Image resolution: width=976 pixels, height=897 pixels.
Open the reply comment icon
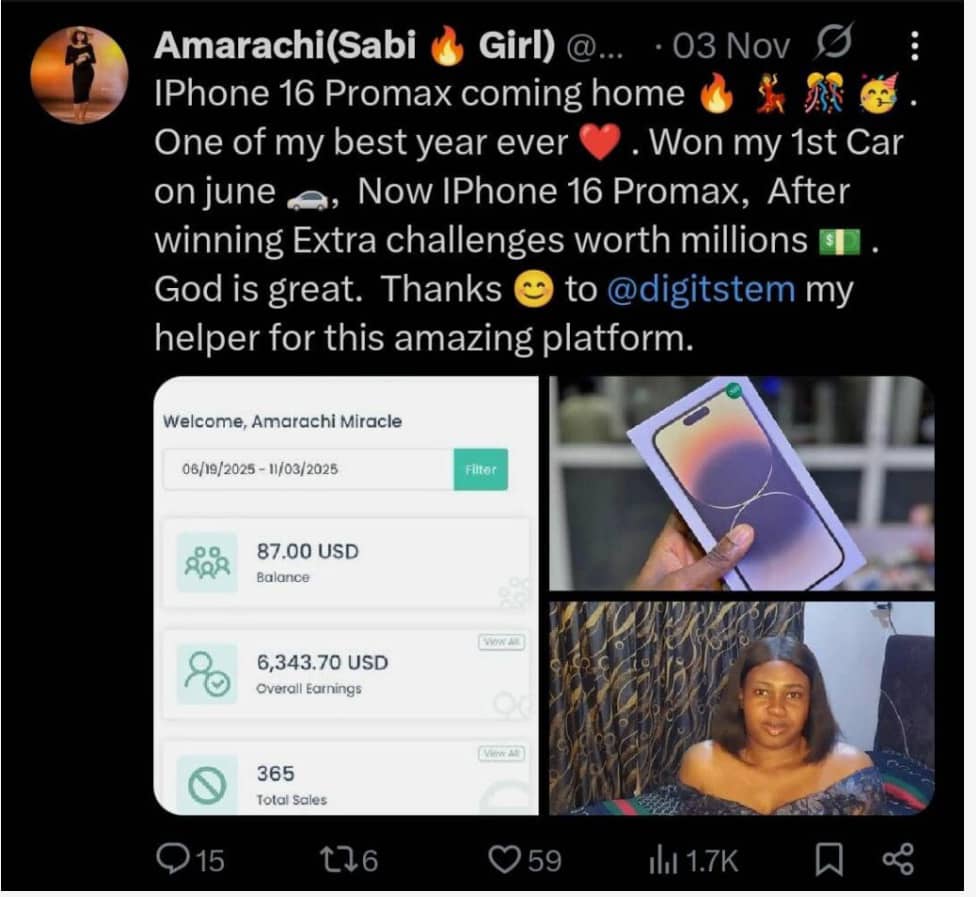point(169,858)
